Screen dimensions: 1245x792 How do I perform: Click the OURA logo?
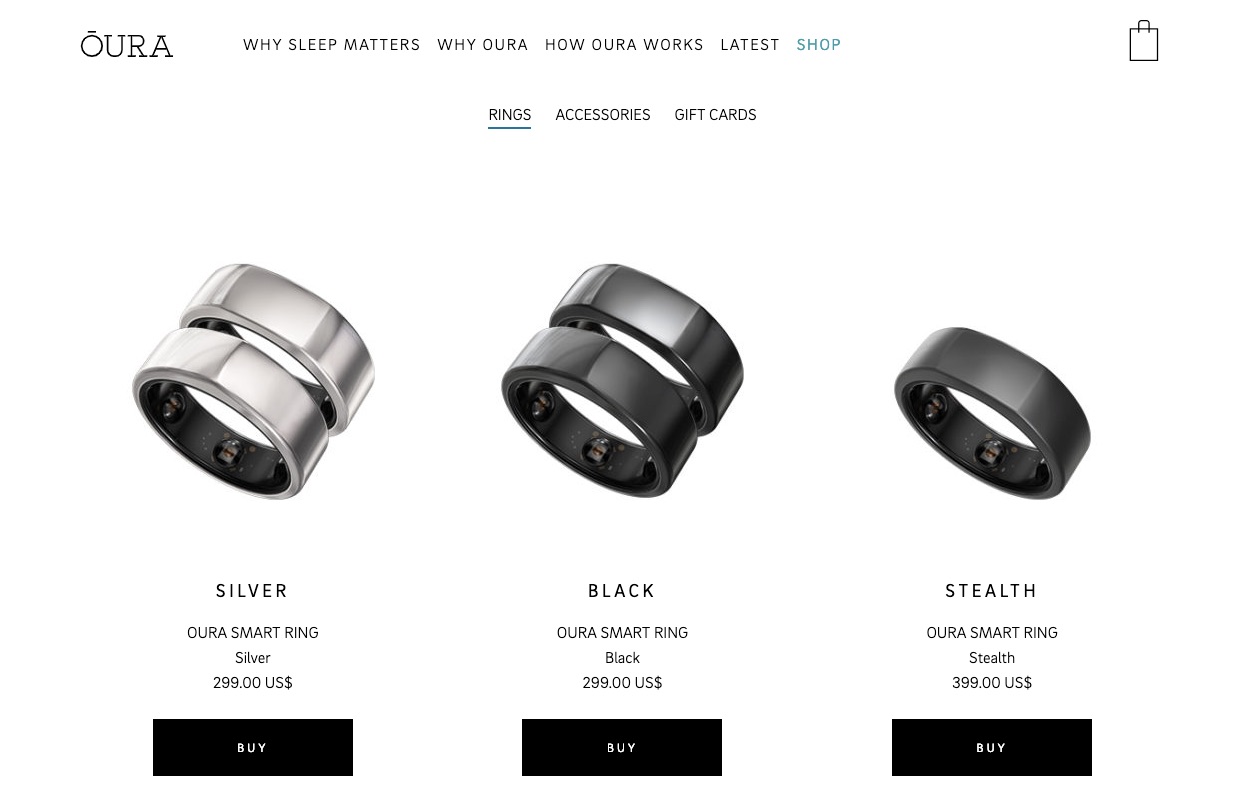(127, 45)
